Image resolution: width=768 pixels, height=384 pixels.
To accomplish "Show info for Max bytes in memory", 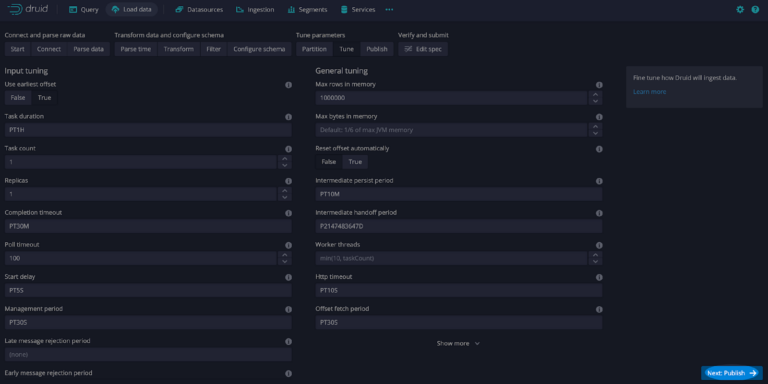I will point(599,117).
